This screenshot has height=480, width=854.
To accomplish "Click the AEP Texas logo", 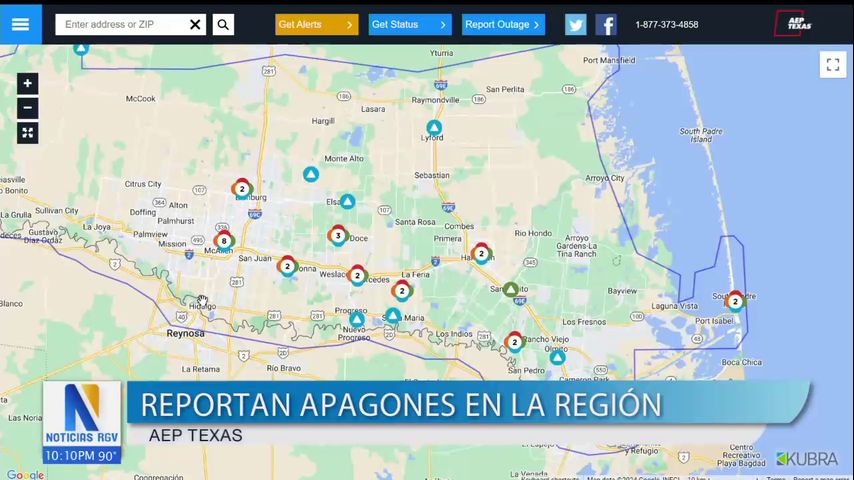I will (x=794, y=24).
